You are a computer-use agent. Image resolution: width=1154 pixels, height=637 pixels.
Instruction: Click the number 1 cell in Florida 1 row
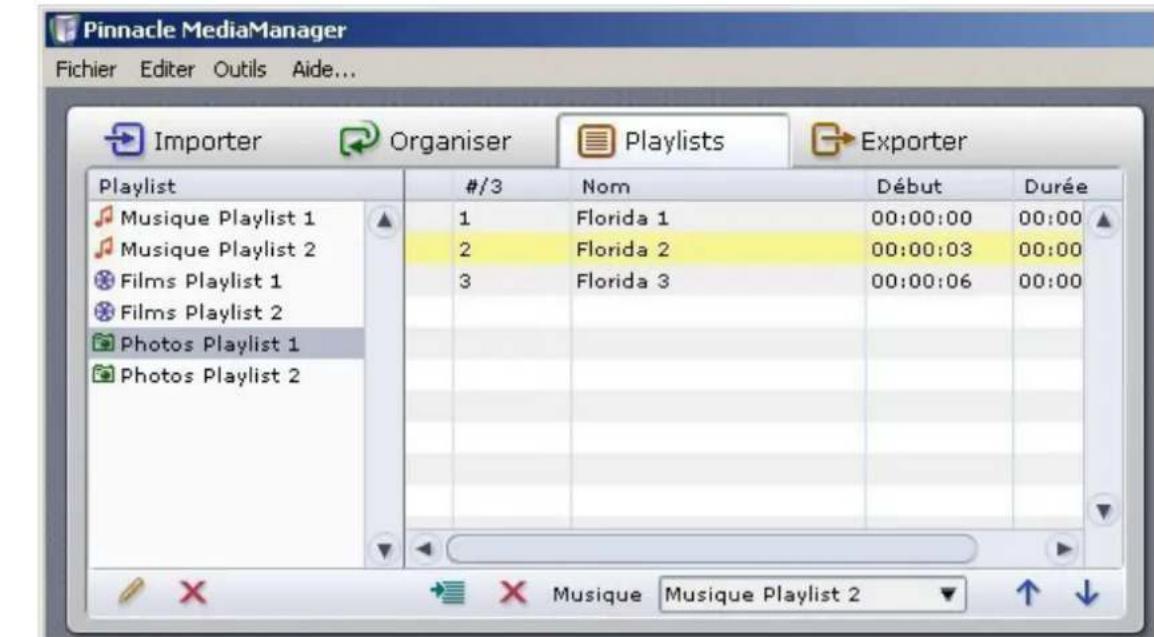coord(464,218)
